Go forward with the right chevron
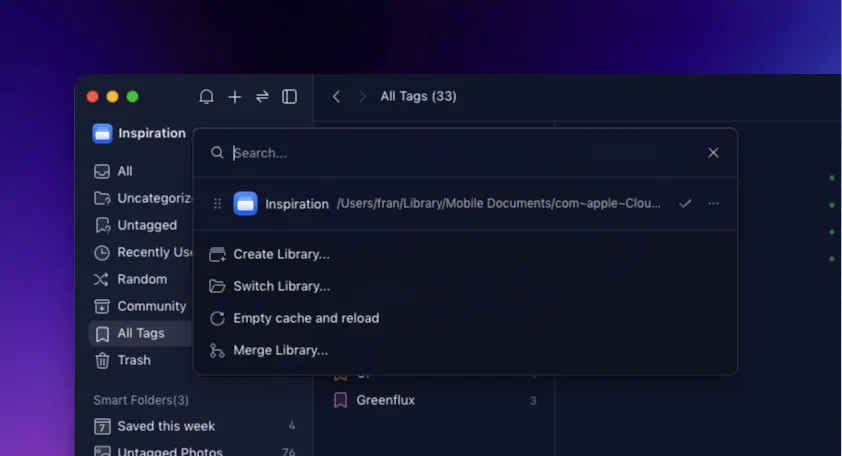This screenshot has width=842, height=456. (362, 97)
